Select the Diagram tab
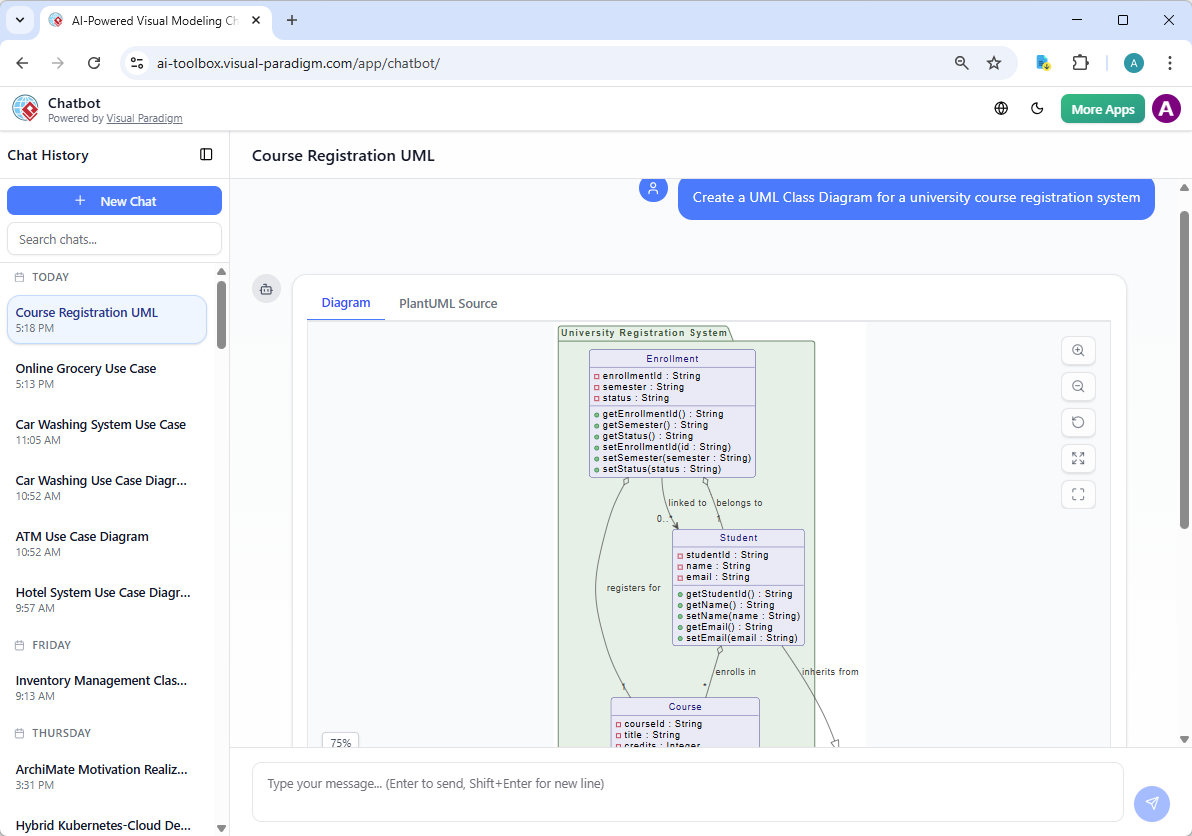The width and height of the screenshot is (1192, 836). [346, 303]
